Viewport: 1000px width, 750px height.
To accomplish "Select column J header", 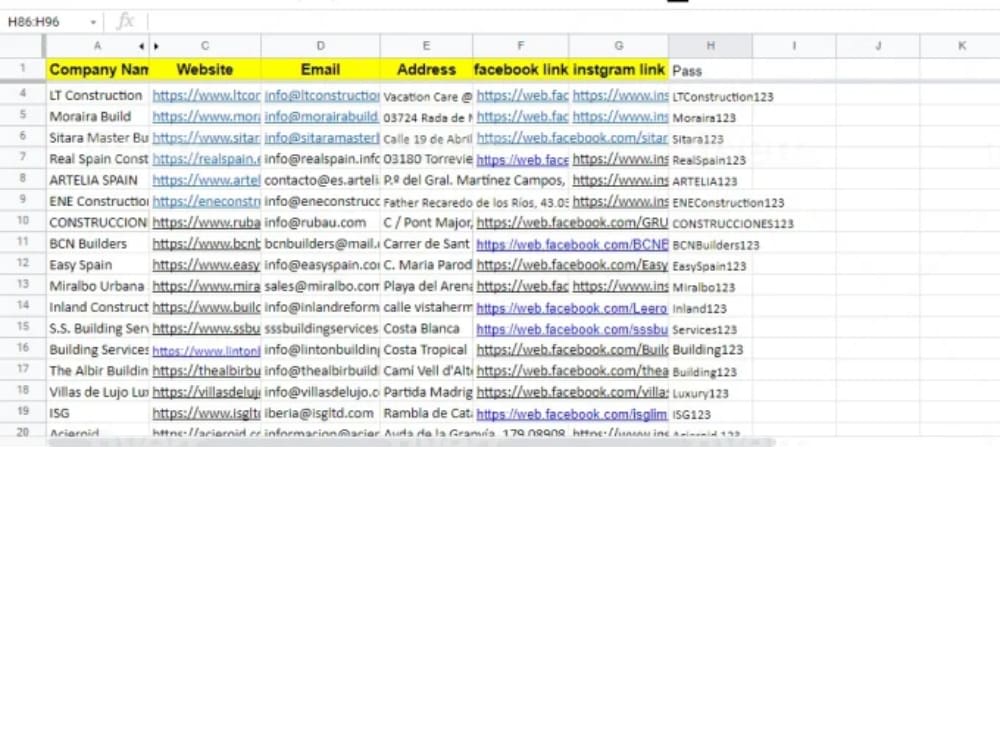I will coord(878,46).
